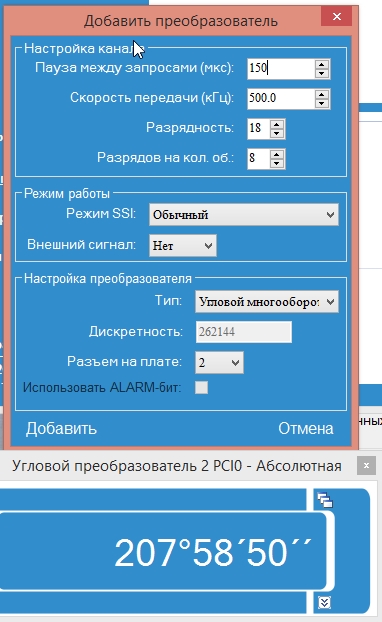Click the 207°58´50´´ angle readout
Viewport: 382px width, 622px height.
[x=213, y=553]
